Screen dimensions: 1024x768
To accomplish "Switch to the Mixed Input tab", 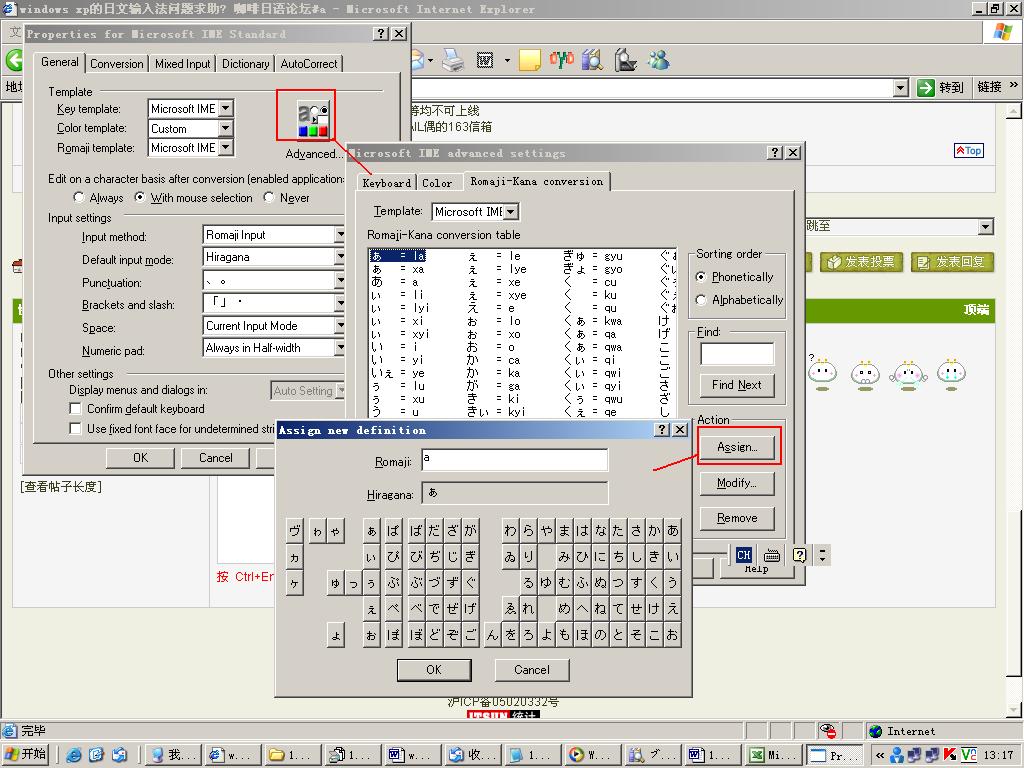I will coord(183,63).
